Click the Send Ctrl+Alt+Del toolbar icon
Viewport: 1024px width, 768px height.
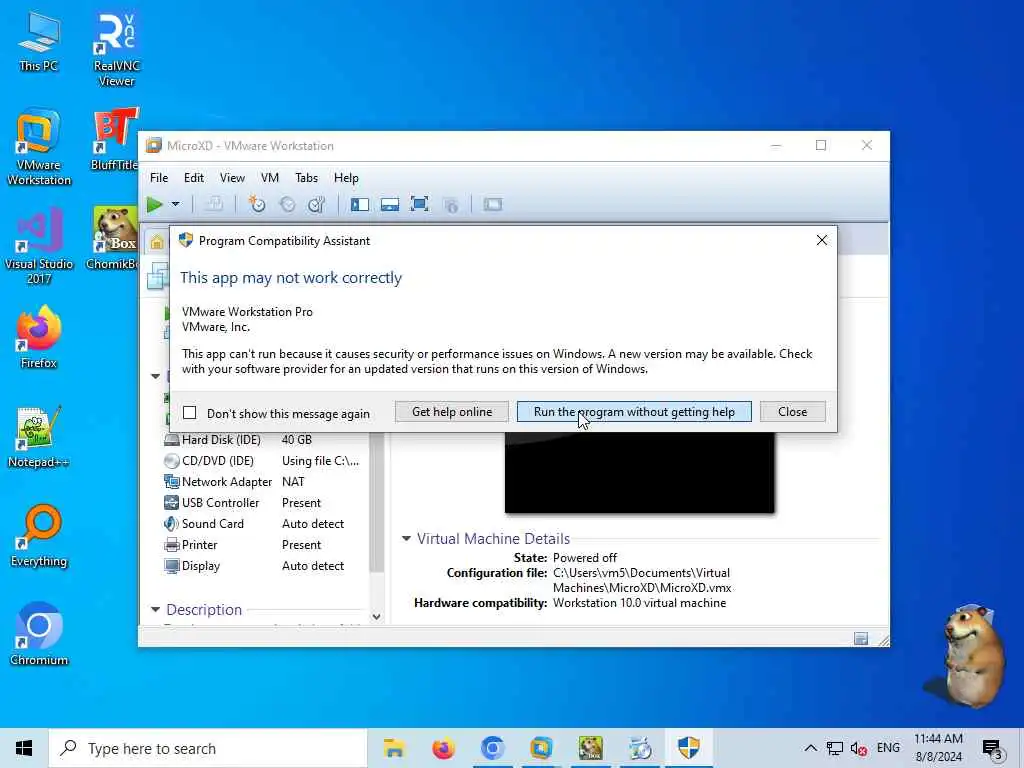tap(214, 204)
